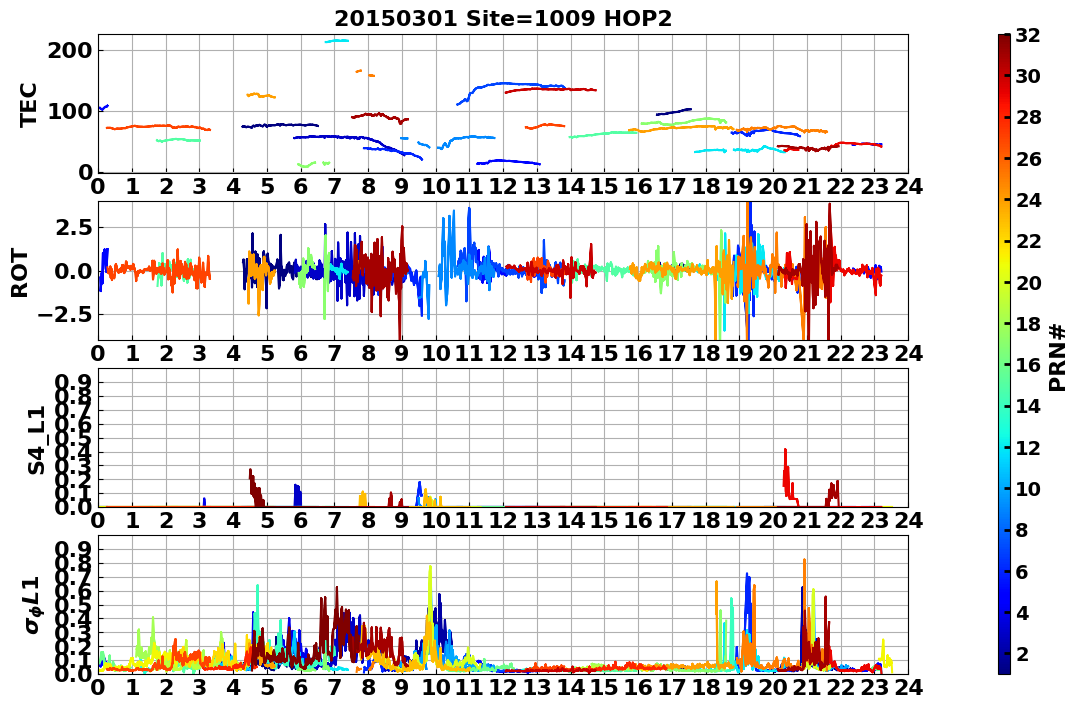Click the colorbar tick label 32
This screenshot has width=1077, height=709.
point(1028,35)
